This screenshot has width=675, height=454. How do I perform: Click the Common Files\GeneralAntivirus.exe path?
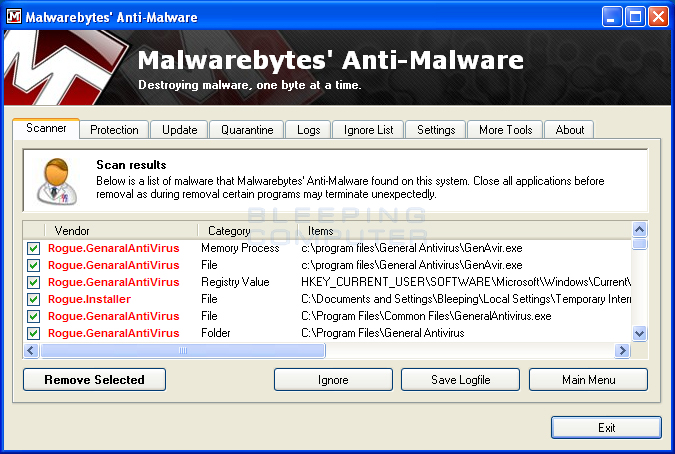426,316
